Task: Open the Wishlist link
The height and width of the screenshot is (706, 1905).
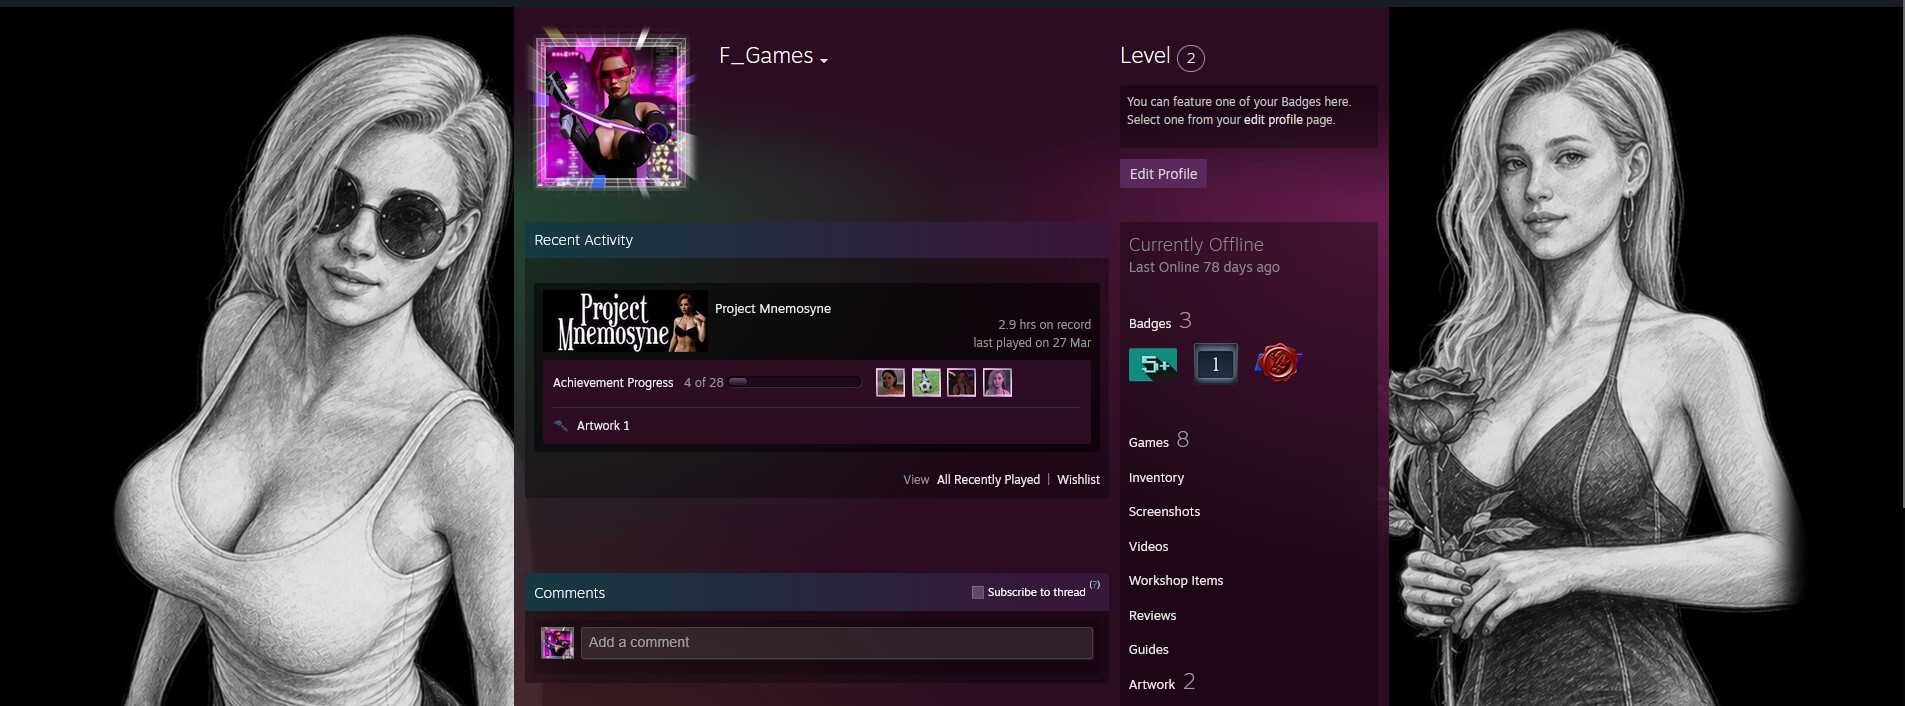Action: pos(1078,480)
